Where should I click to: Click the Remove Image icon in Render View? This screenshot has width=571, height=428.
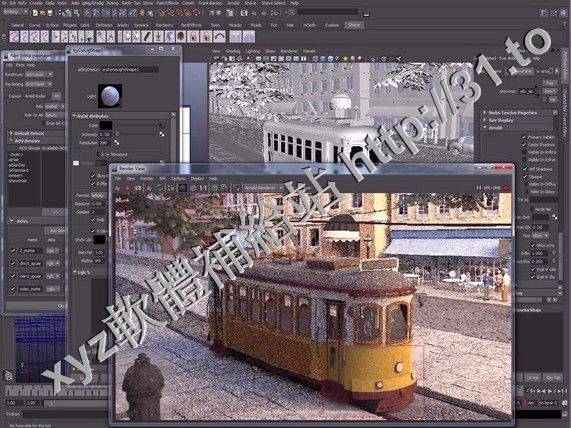click(224, 188)
